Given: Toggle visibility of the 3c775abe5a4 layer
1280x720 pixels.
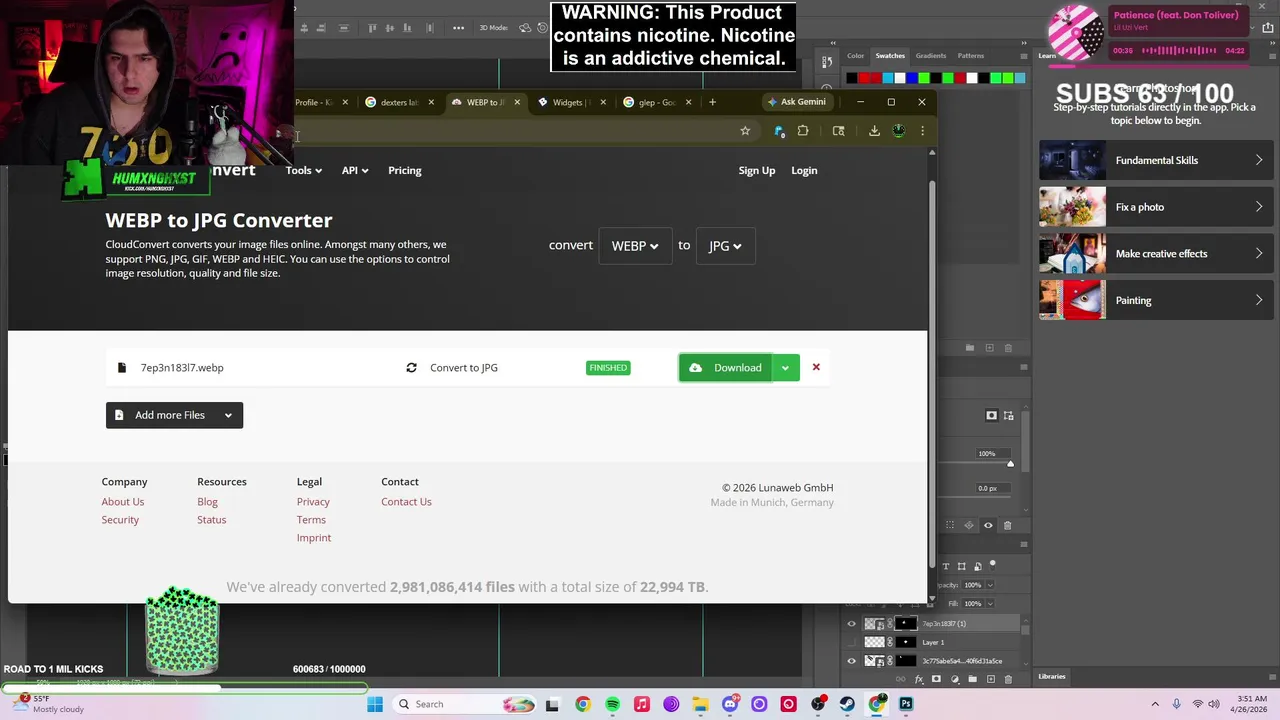Looking at the screenshot, I should tap(852, 661).
